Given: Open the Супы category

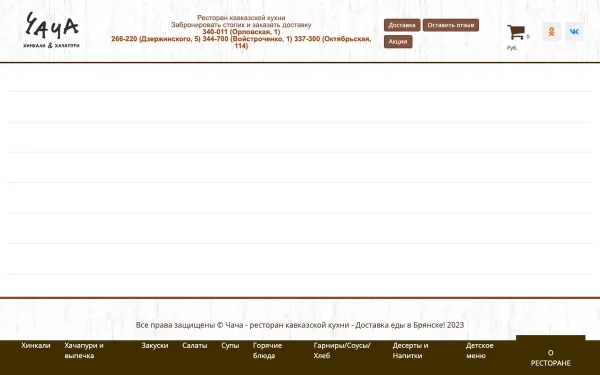Looking at the screenshot, I should pyautogui.click(x=230, y=346).
